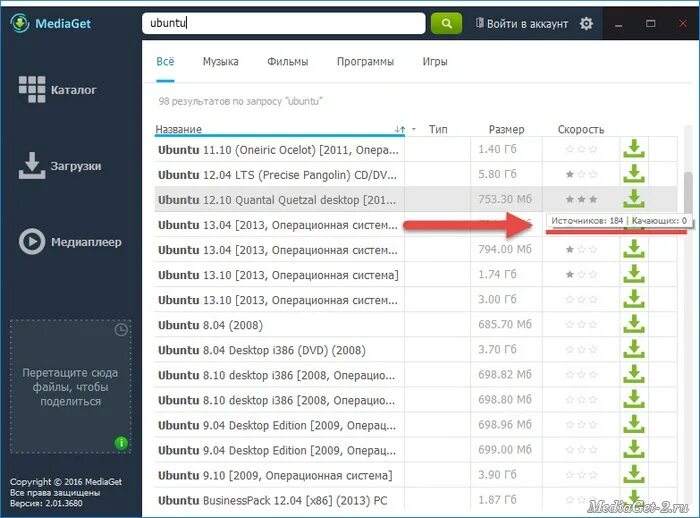Click star rating of Ubuntu 12.10 row
This screenshot has width=700, height=518.
click(581, 199)
